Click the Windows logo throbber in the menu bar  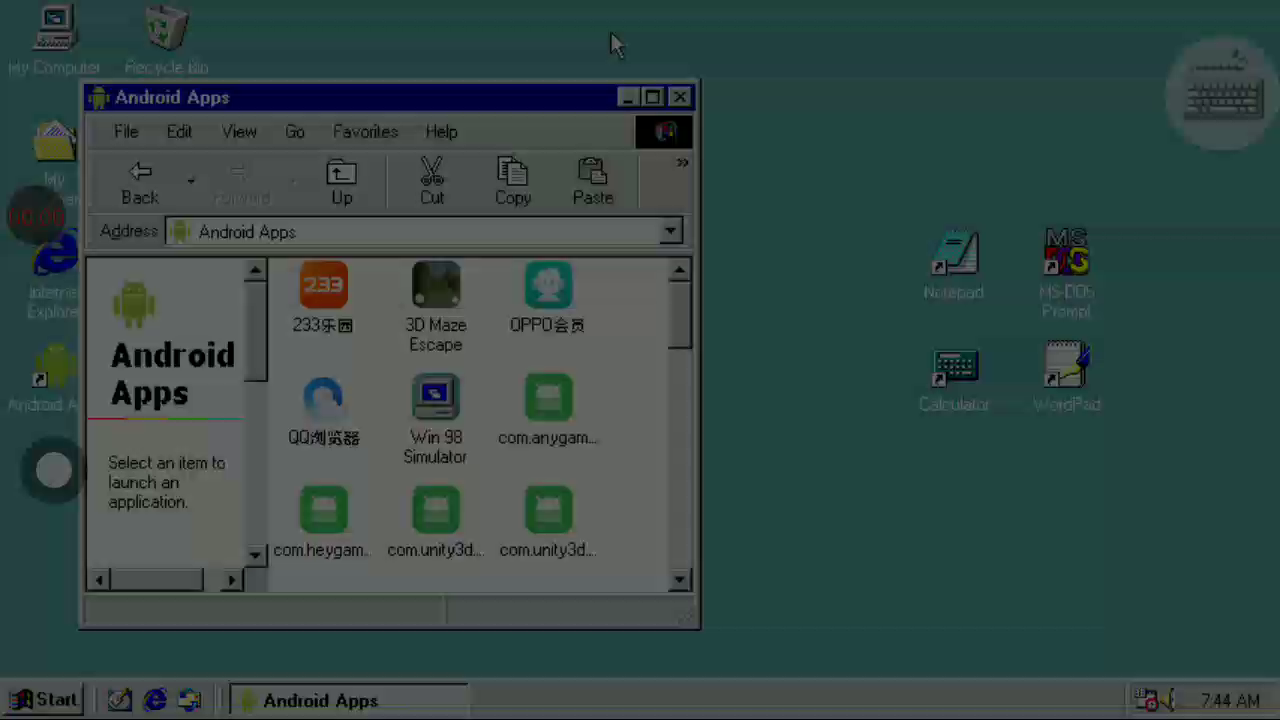(x=664, y=132)
